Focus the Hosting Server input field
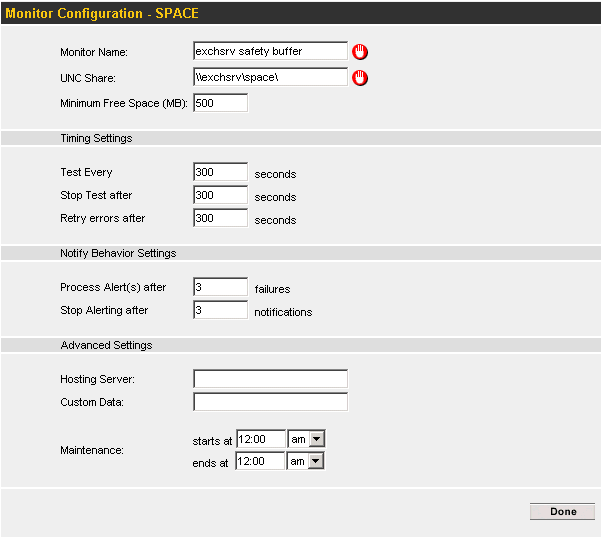Screen dimensions: 602x538 [x=271, y=379]
